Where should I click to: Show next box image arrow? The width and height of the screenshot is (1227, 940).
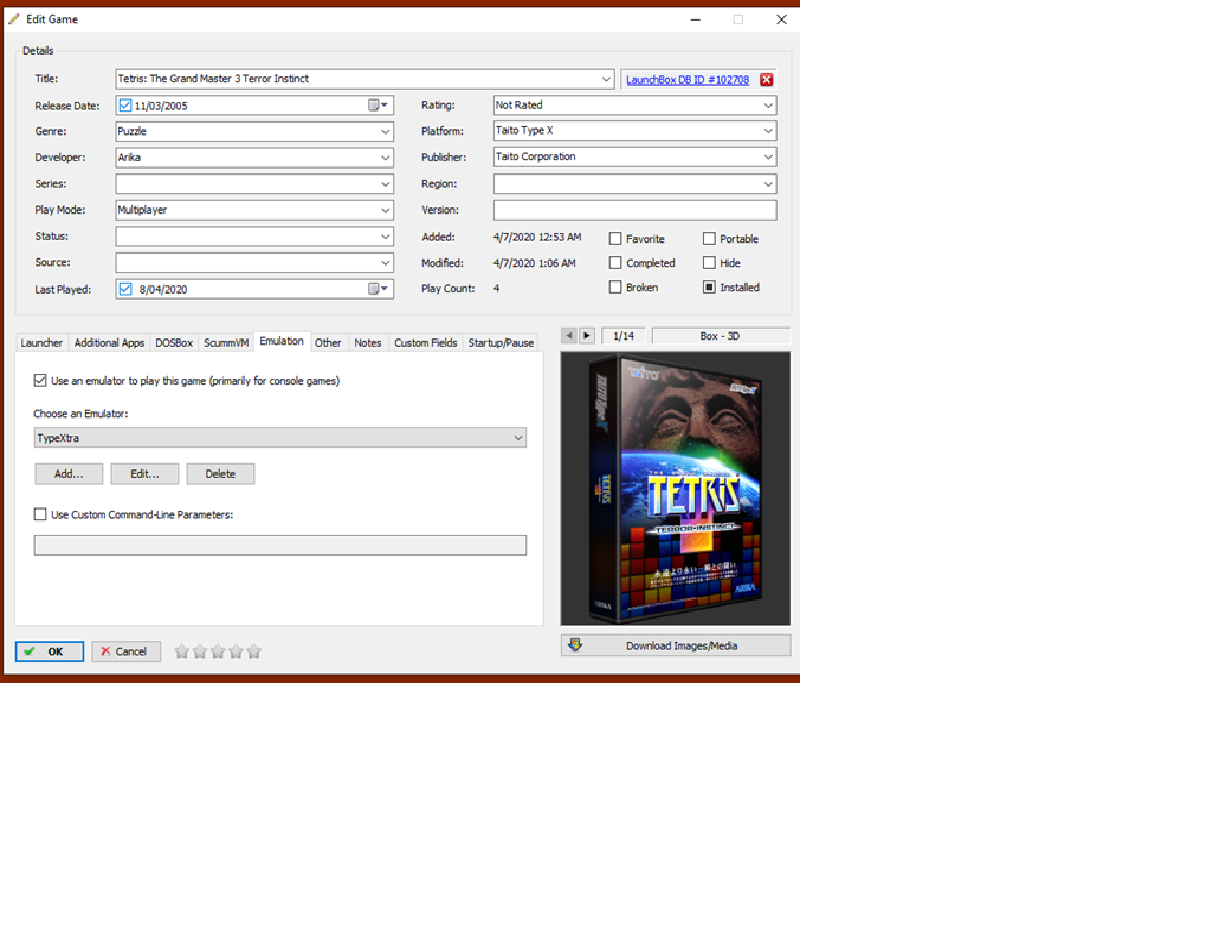click(x=587, y=336)
